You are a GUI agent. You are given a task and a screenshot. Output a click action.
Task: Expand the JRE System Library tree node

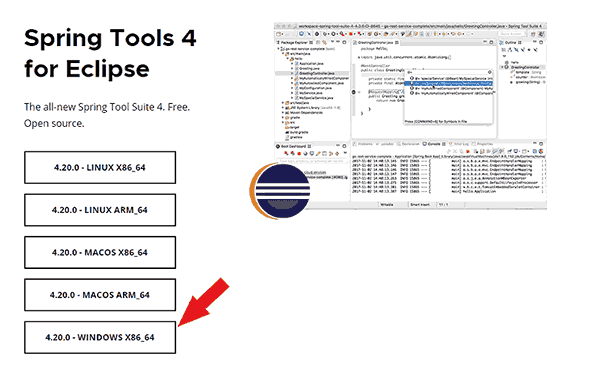[x=283, y=108]
